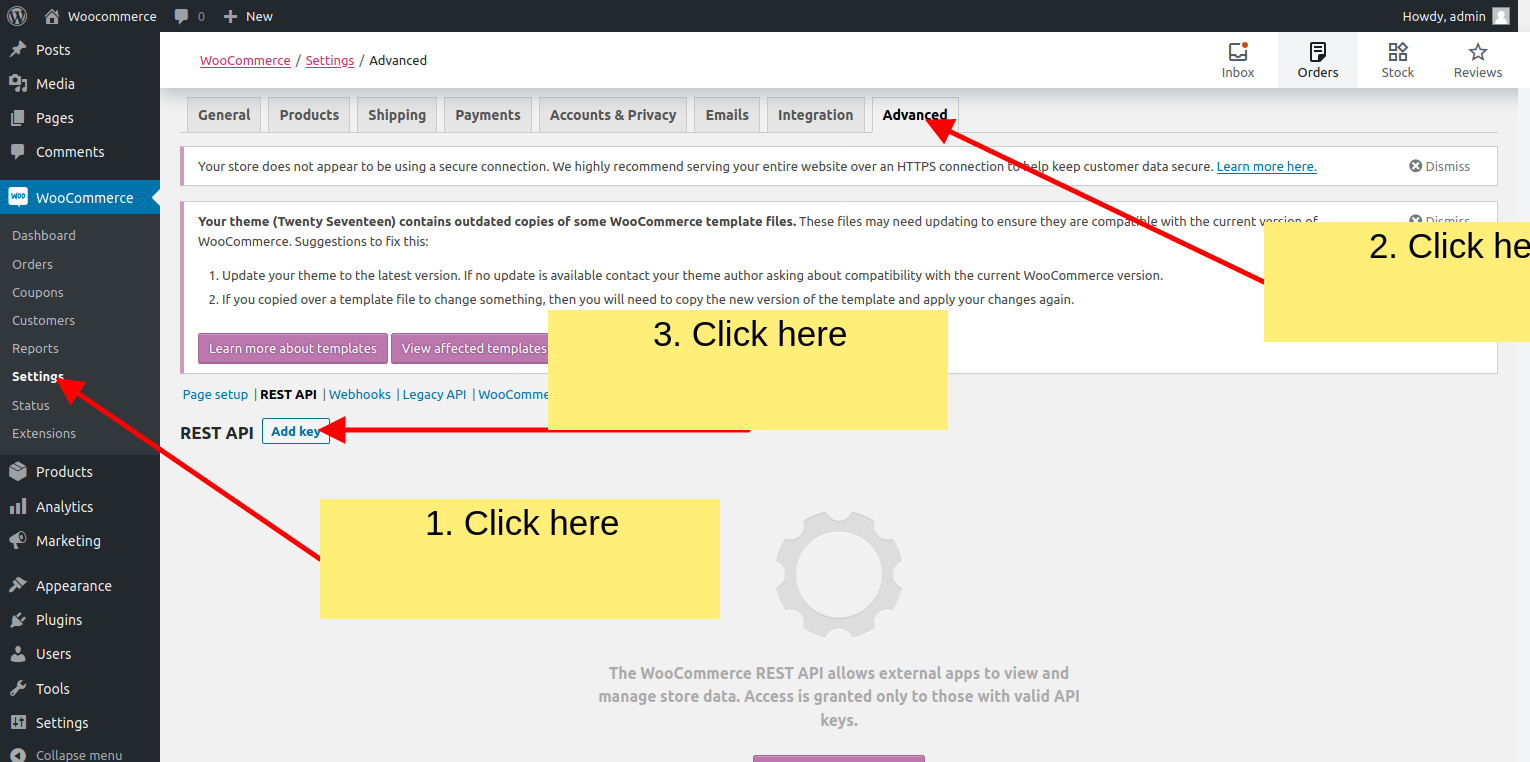Open the Marketing megaphone icon
The image size is (1530, 762).
[18, 541]
